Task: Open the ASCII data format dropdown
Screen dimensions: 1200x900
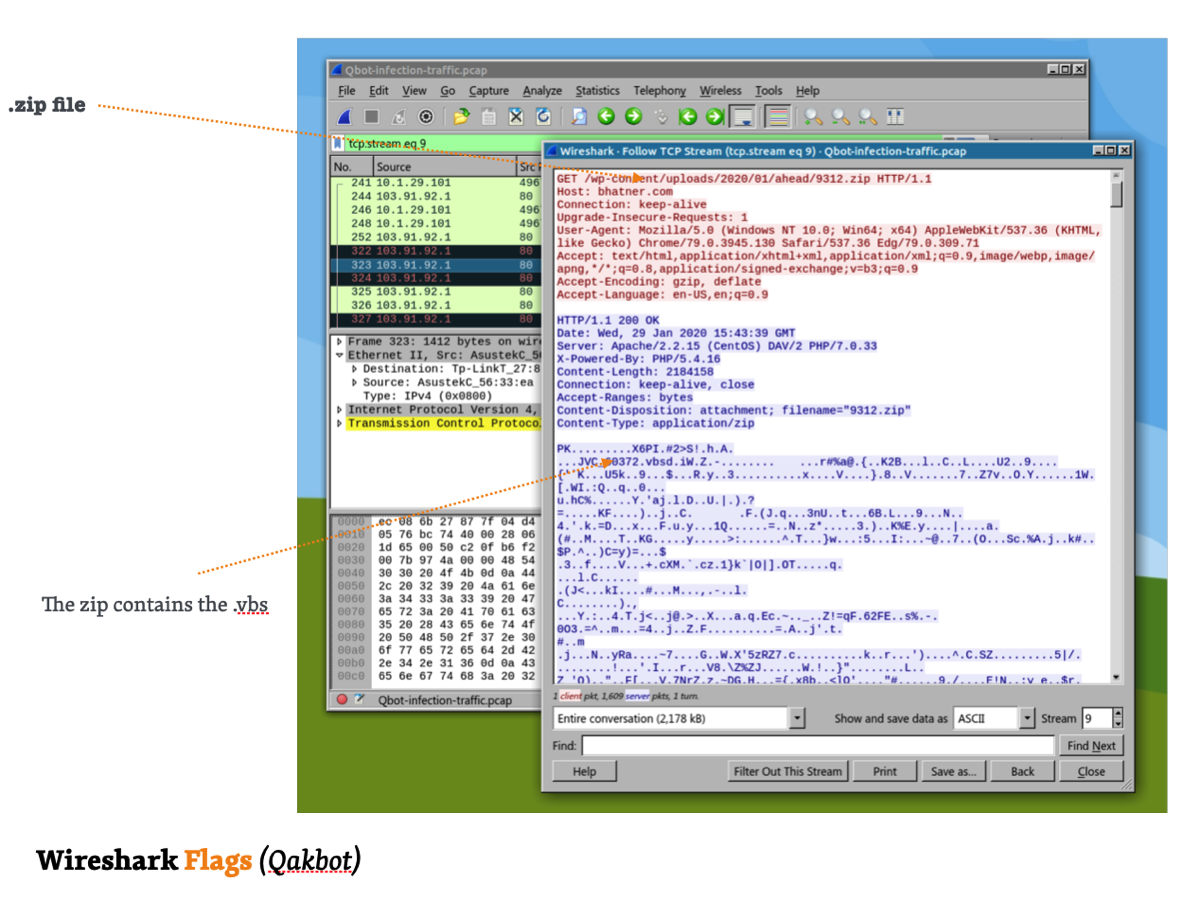Action: [1027, 719]
